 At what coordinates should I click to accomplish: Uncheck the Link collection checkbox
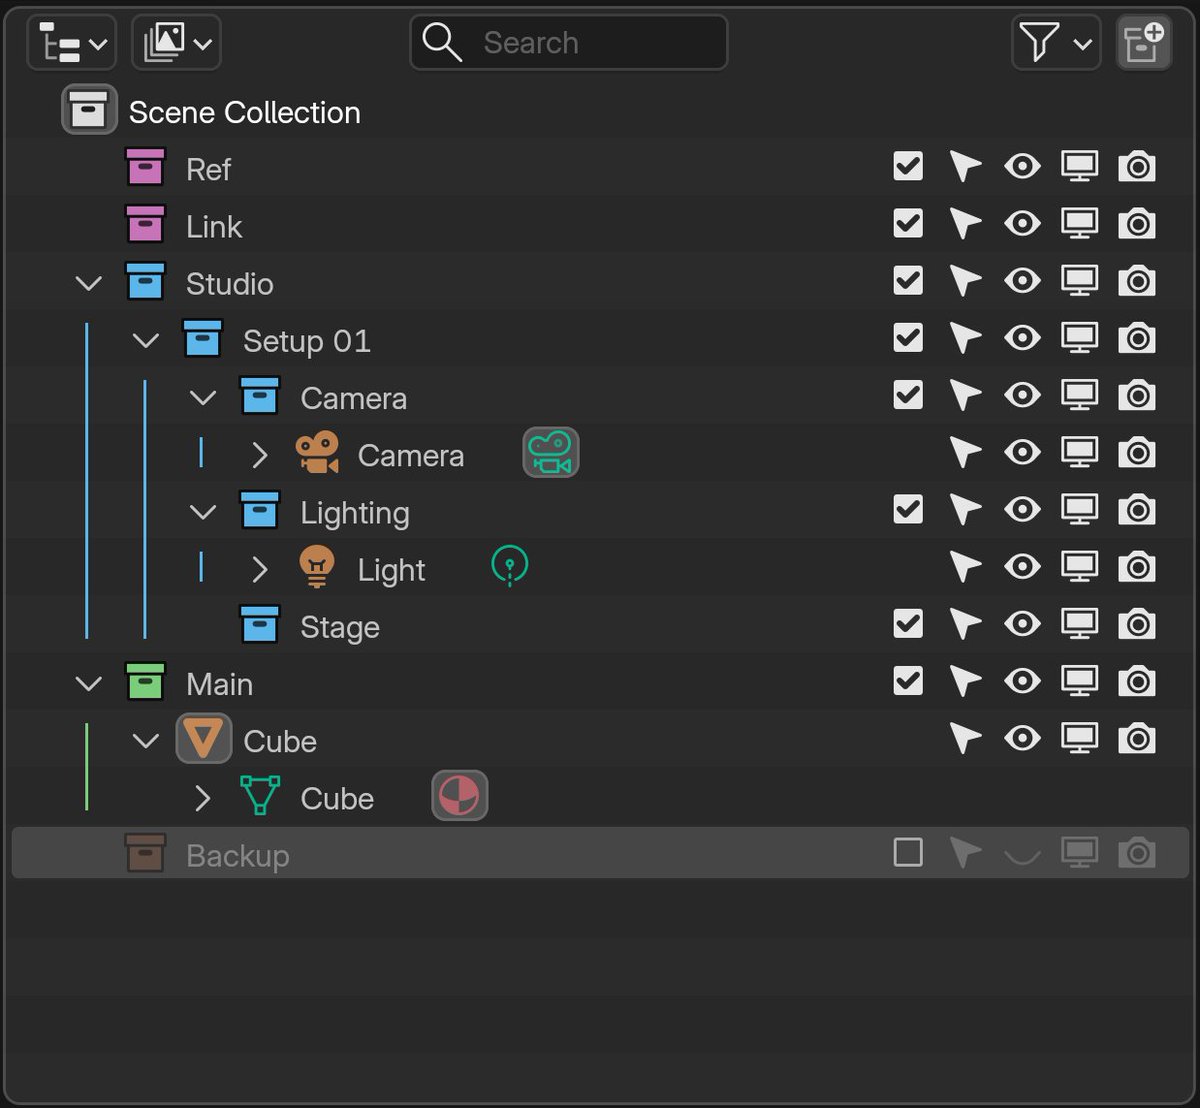pos(908,223)
